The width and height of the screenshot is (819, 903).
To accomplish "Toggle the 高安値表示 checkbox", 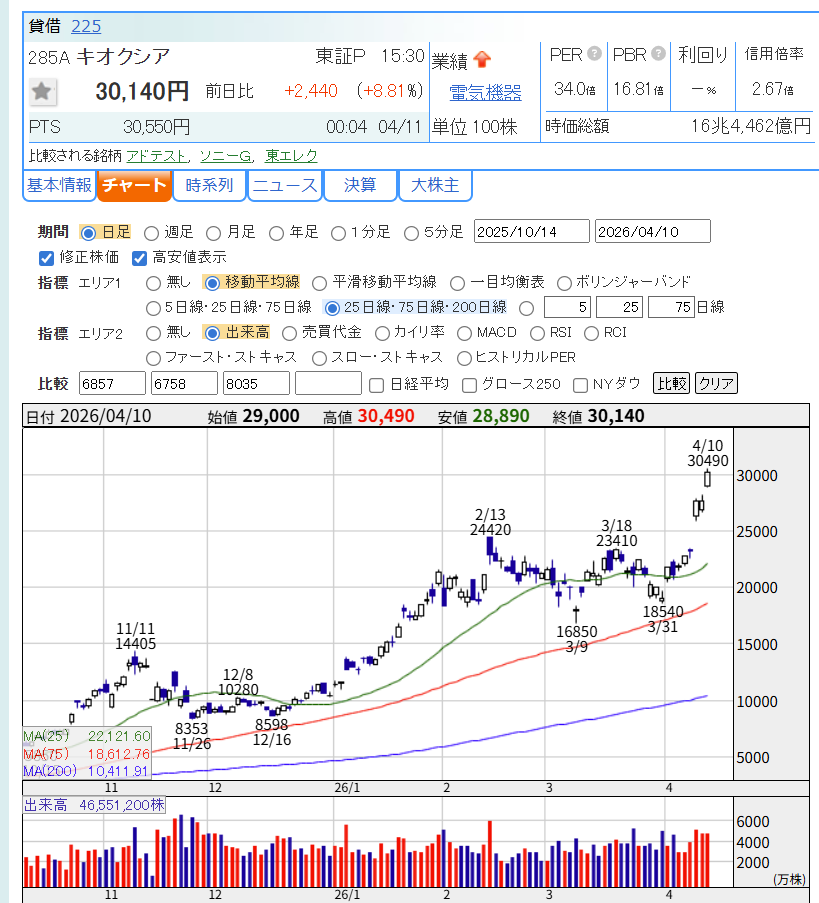I will pos(139,259).
